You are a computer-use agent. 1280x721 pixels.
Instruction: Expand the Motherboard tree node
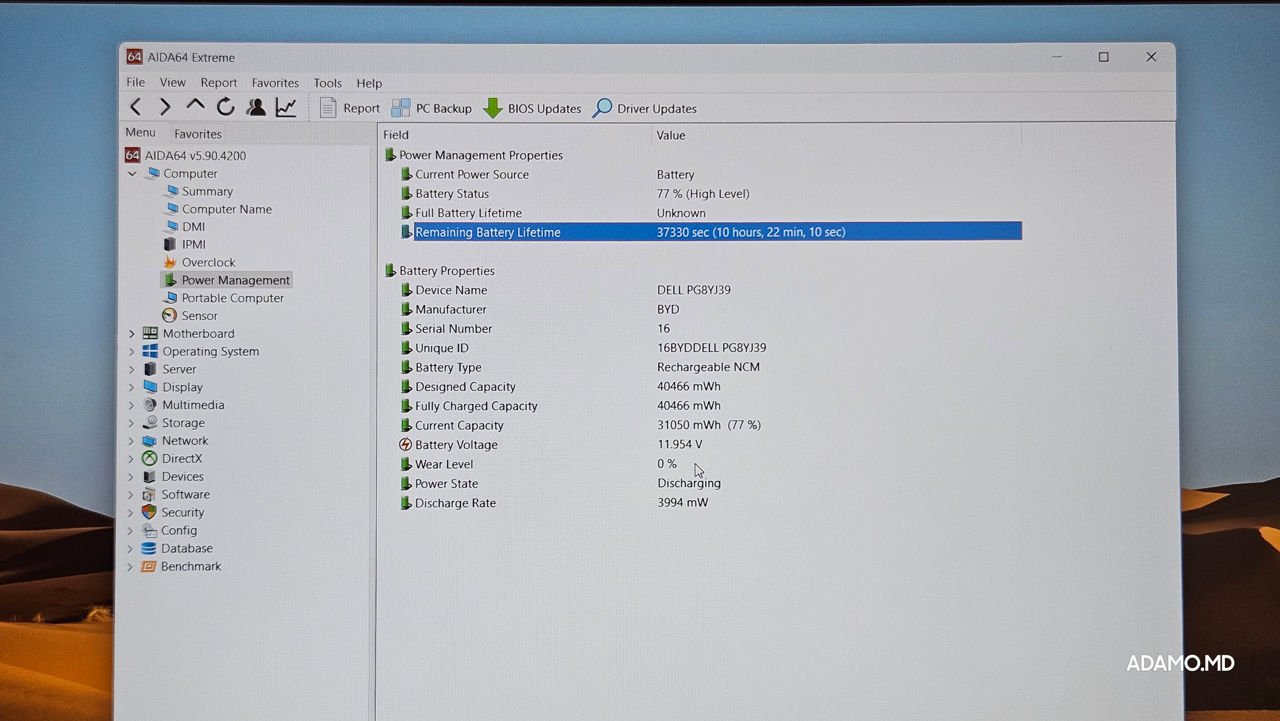coord(131,333)
